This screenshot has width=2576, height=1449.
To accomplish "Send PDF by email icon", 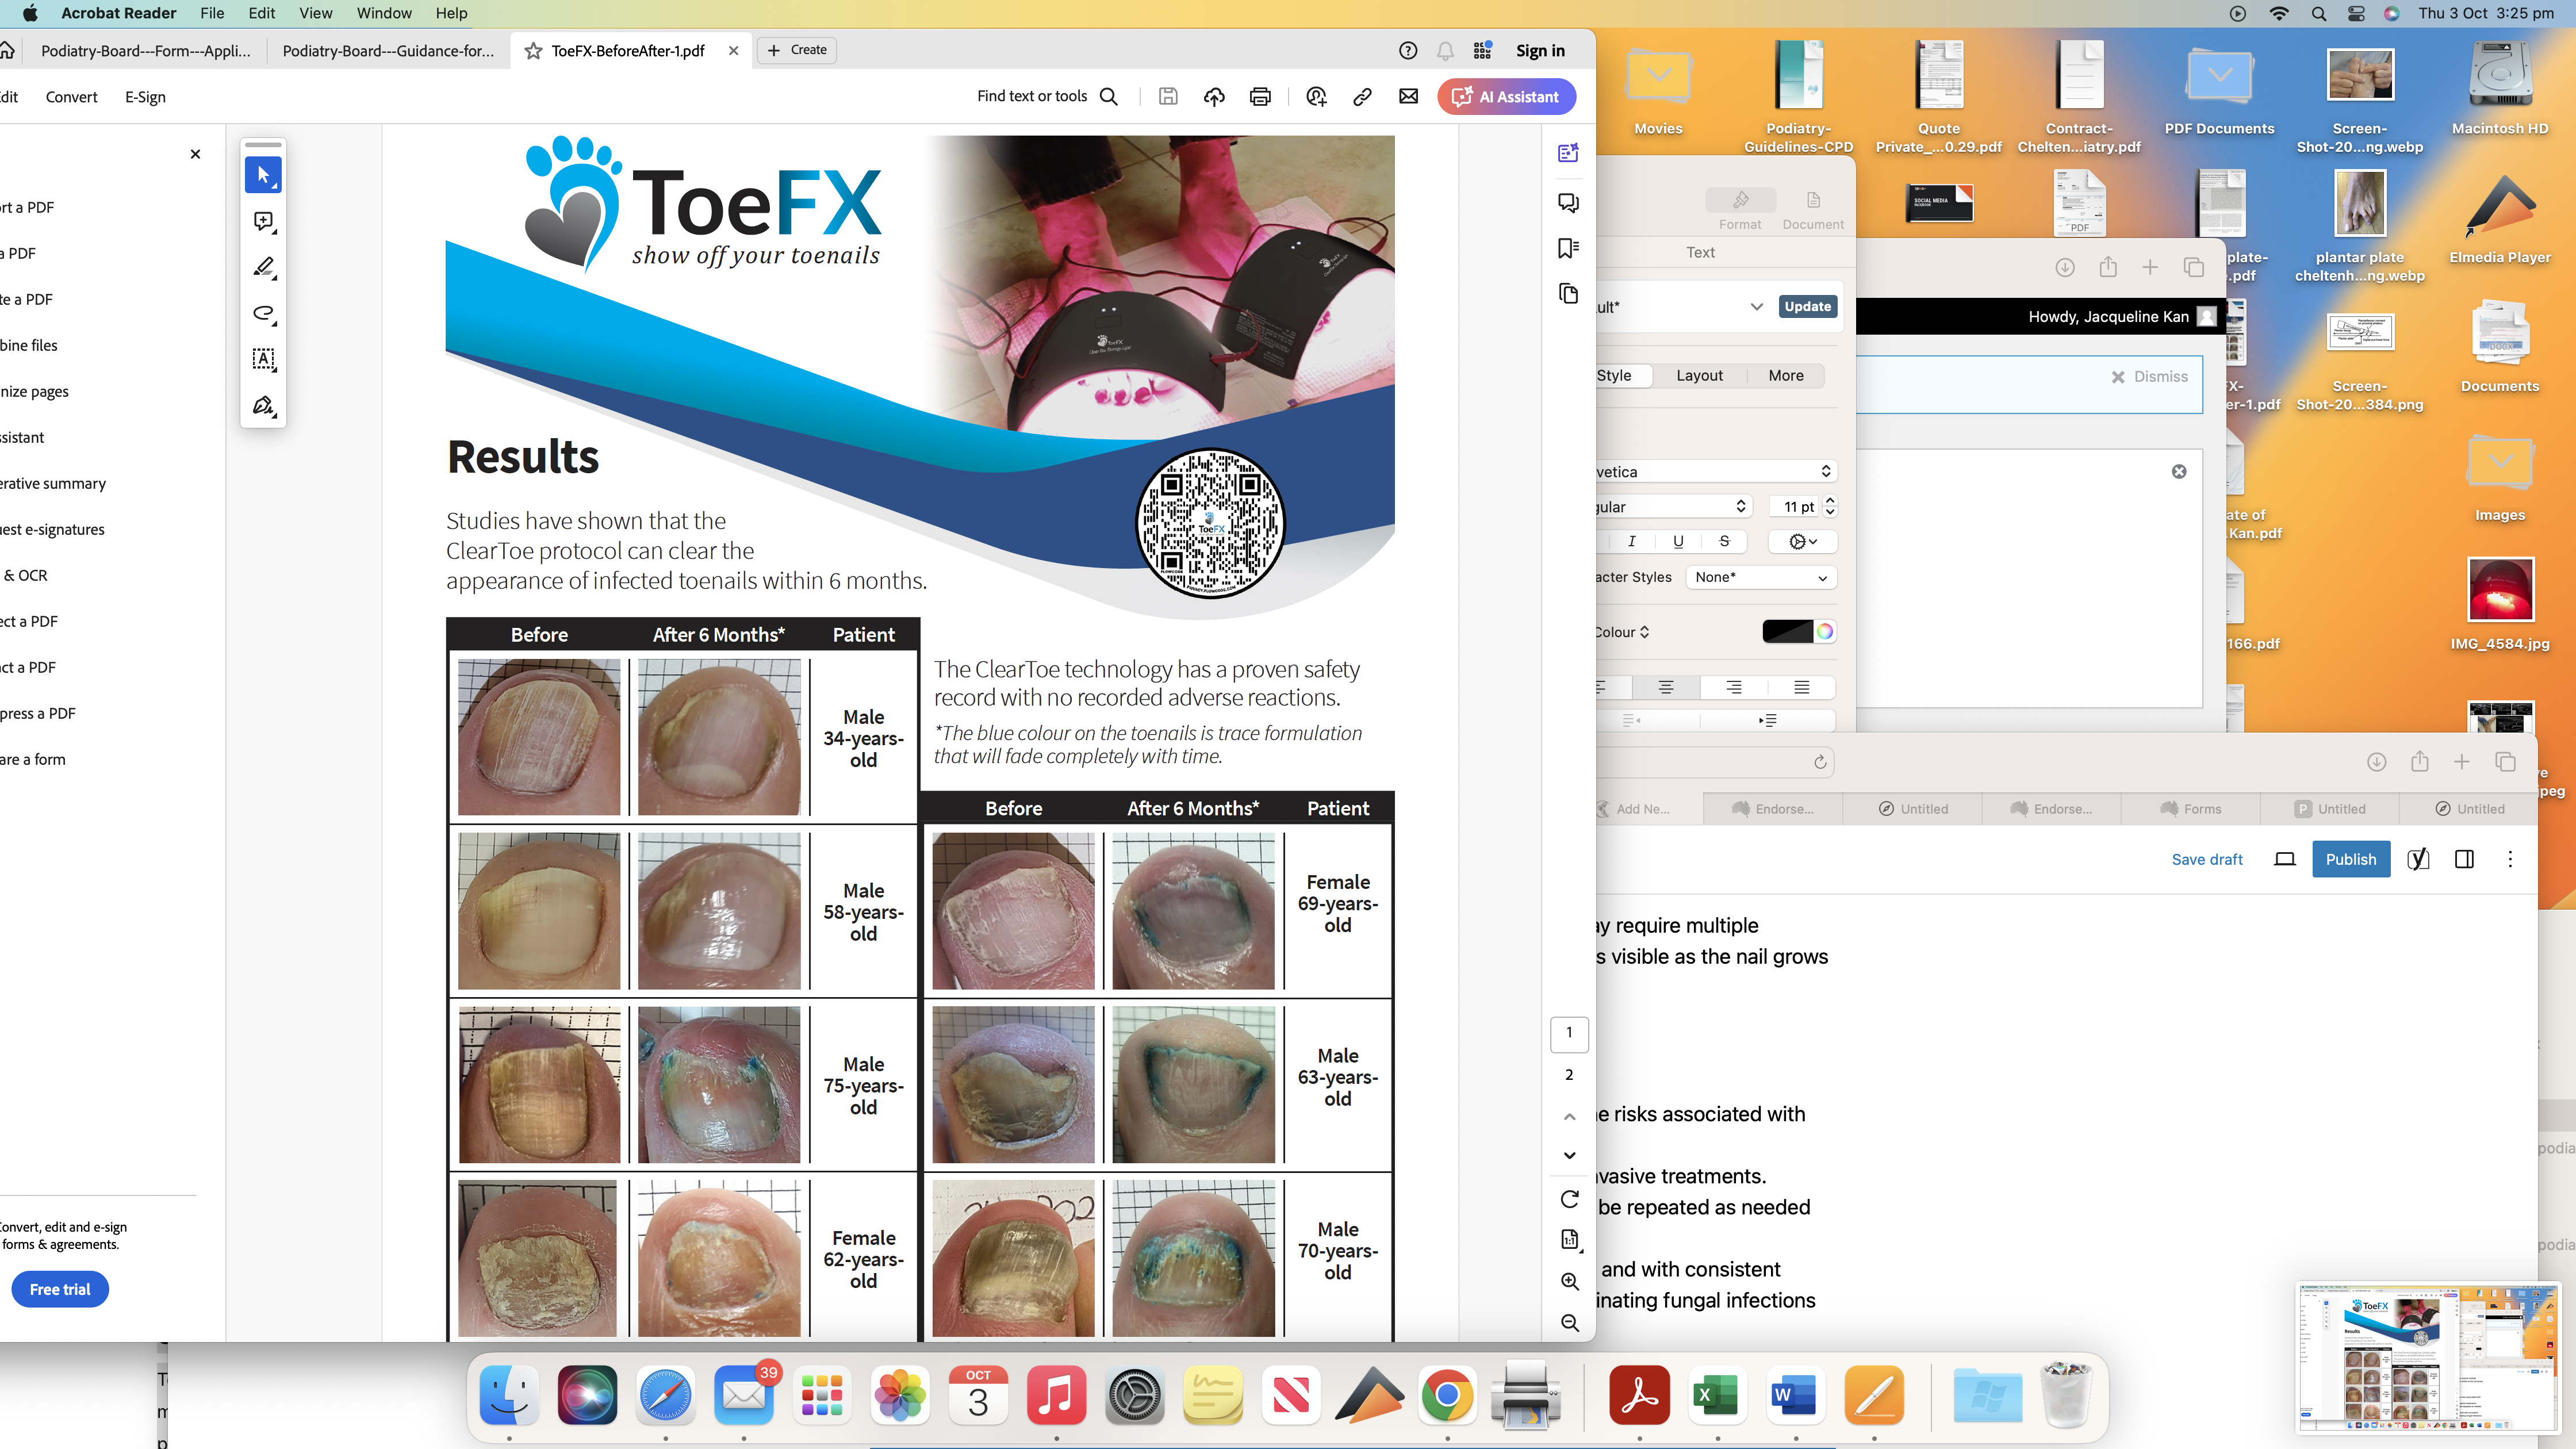I will tap(1408, 96).
